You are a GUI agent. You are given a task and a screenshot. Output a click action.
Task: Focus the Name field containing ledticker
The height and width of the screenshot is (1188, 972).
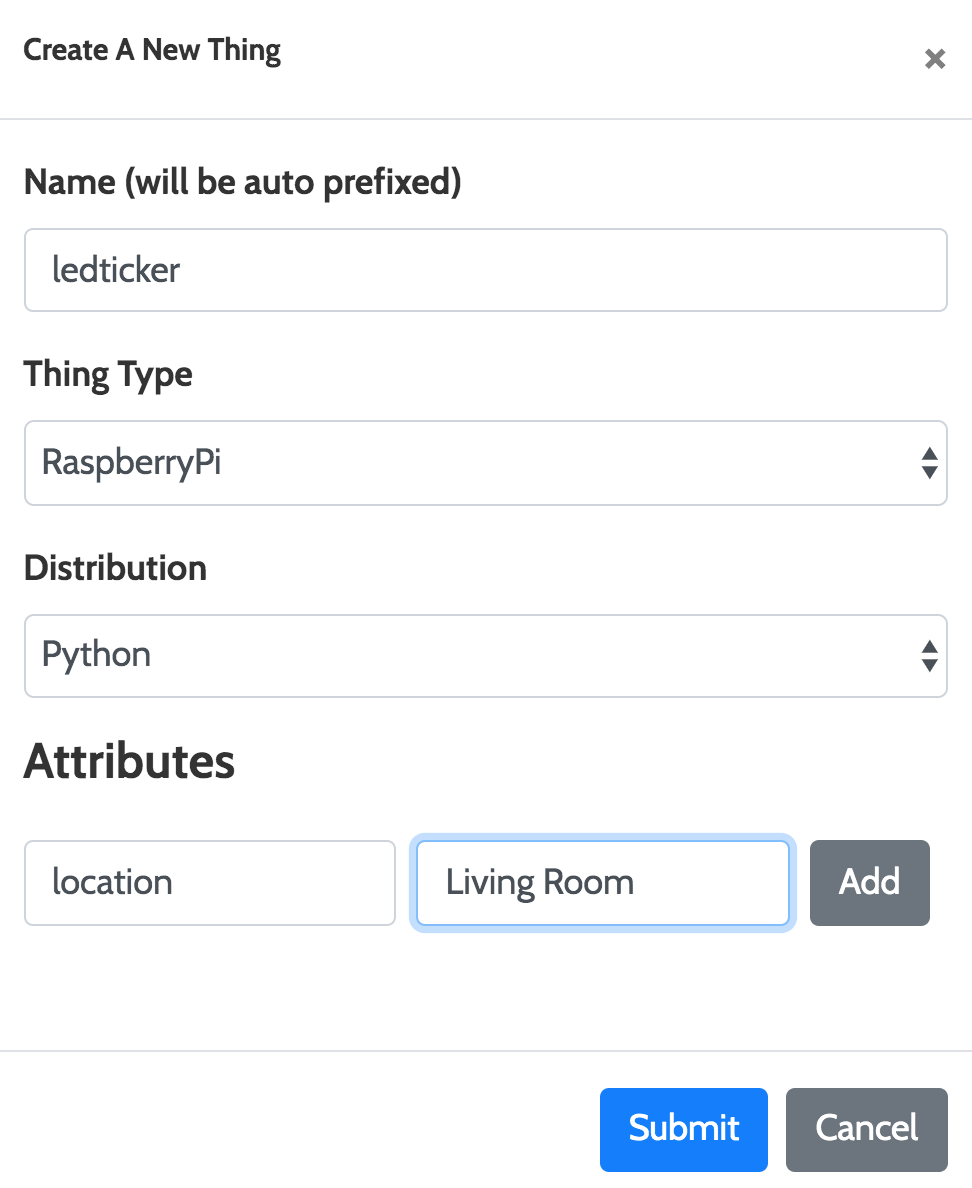pyautogui.click(x=486, y=270)
